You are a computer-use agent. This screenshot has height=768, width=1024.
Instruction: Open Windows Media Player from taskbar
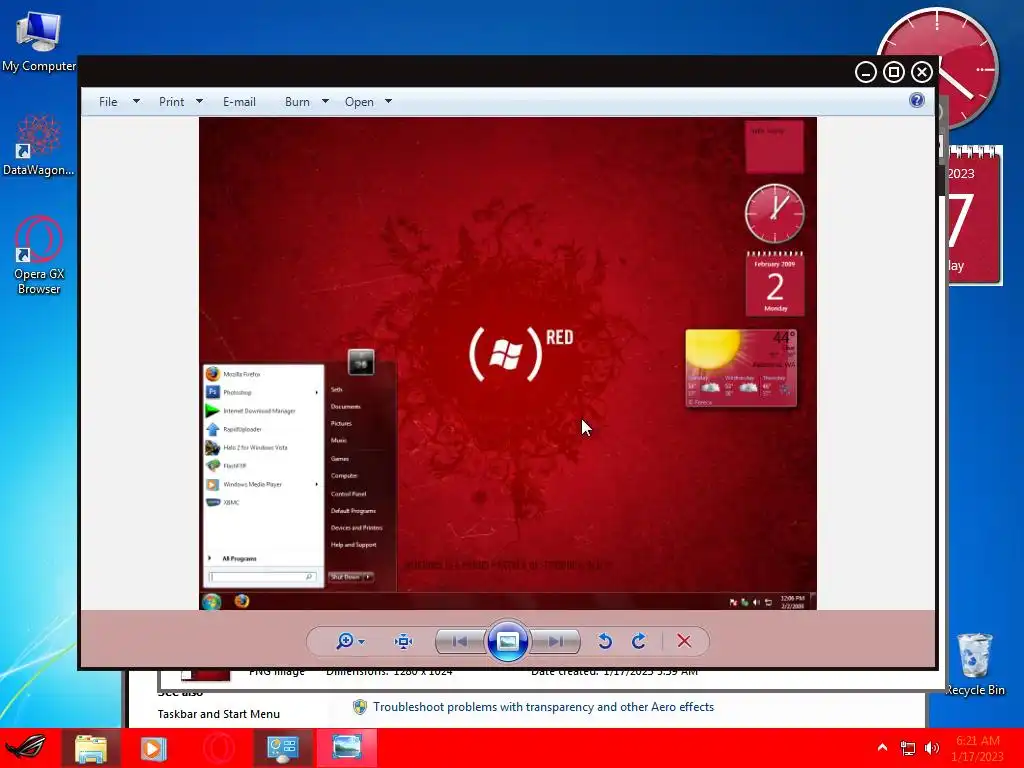click(153, 748)
